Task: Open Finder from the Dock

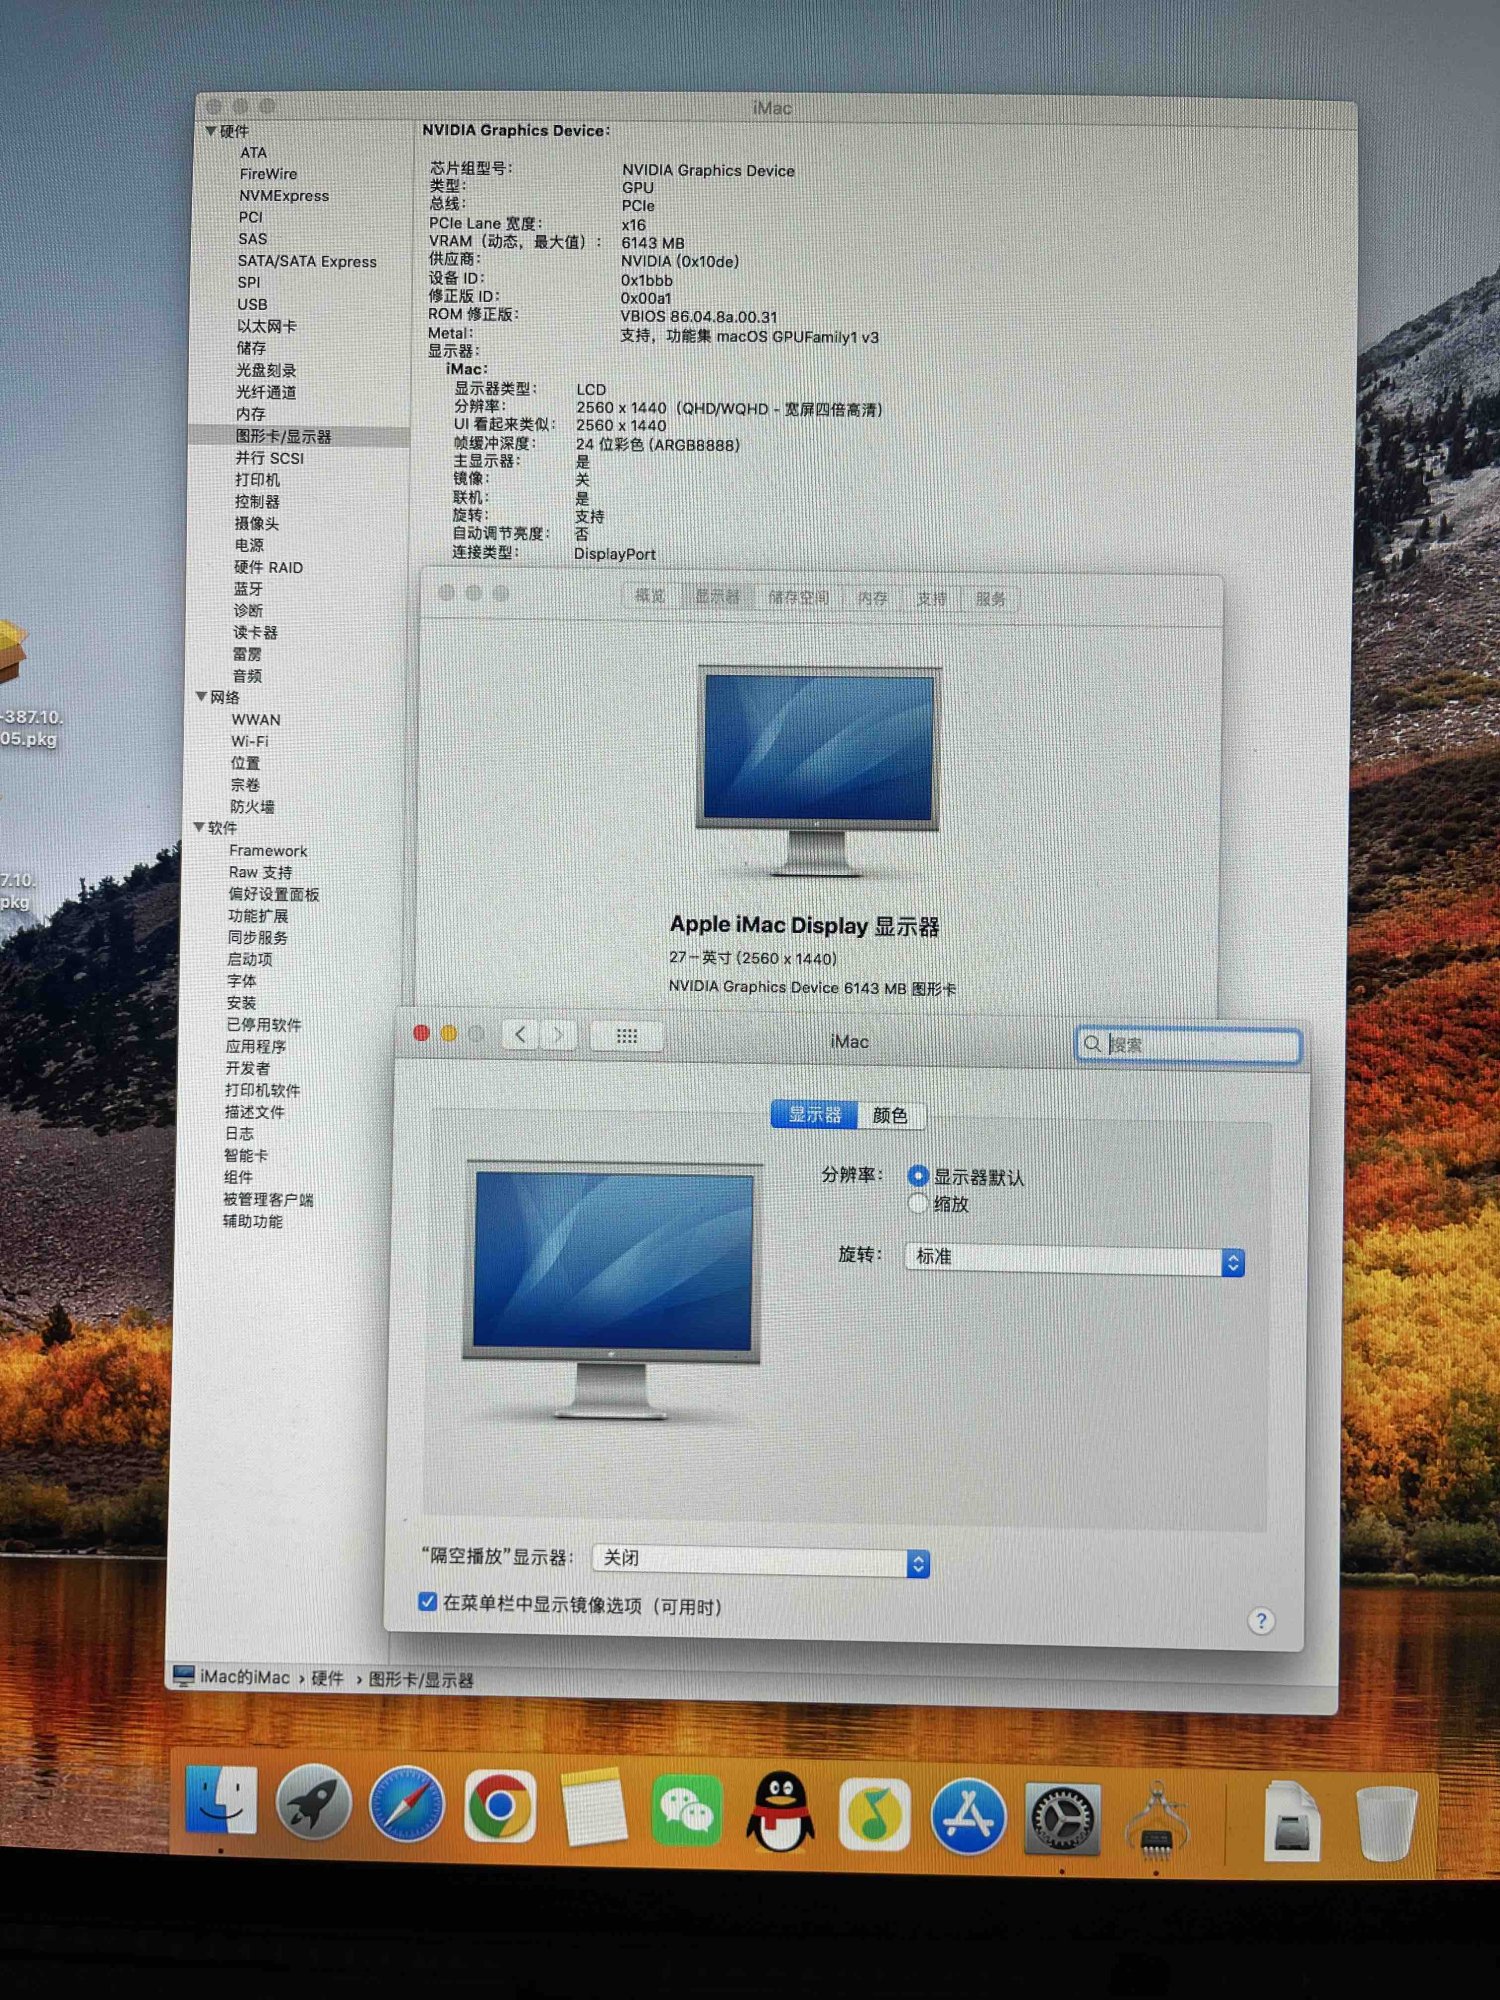Action: click(221, 1801)
